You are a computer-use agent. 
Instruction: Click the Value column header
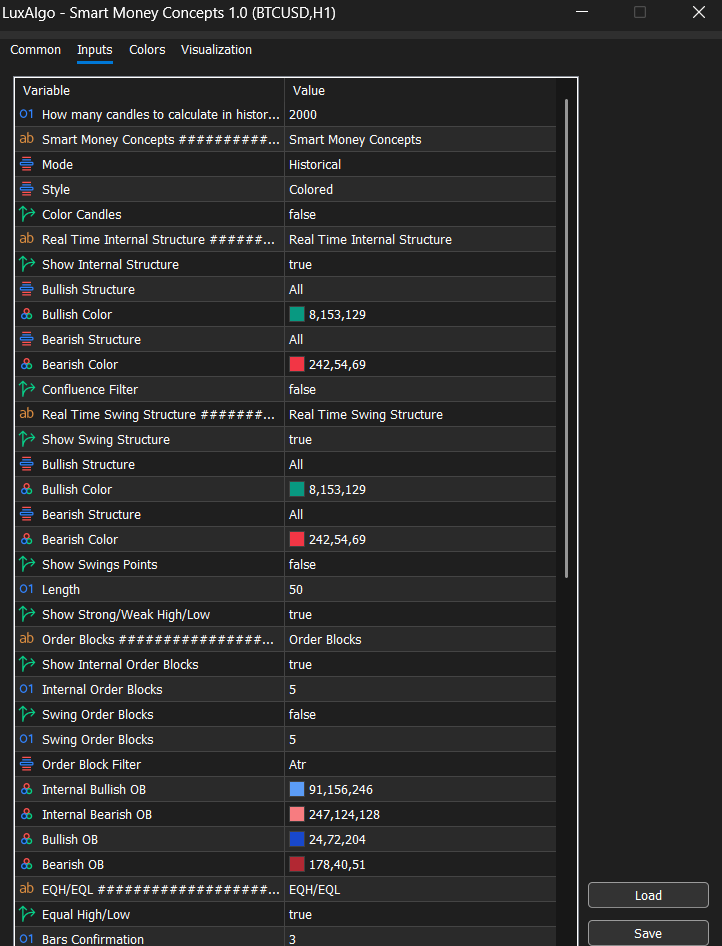pyautogui.click(x=420, y=90)
